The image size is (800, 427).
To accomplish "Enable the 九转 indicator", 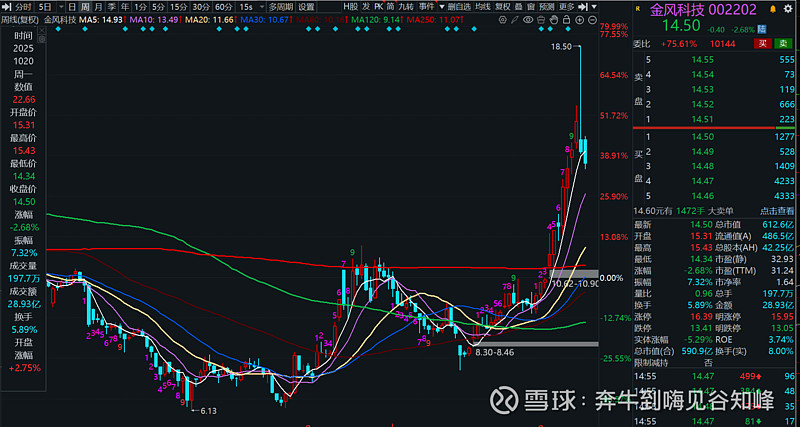I will pyautogui.click(x=406, y=7).
